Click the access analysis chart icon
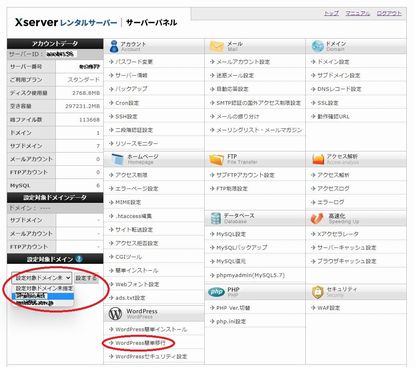 pos(318,160)
